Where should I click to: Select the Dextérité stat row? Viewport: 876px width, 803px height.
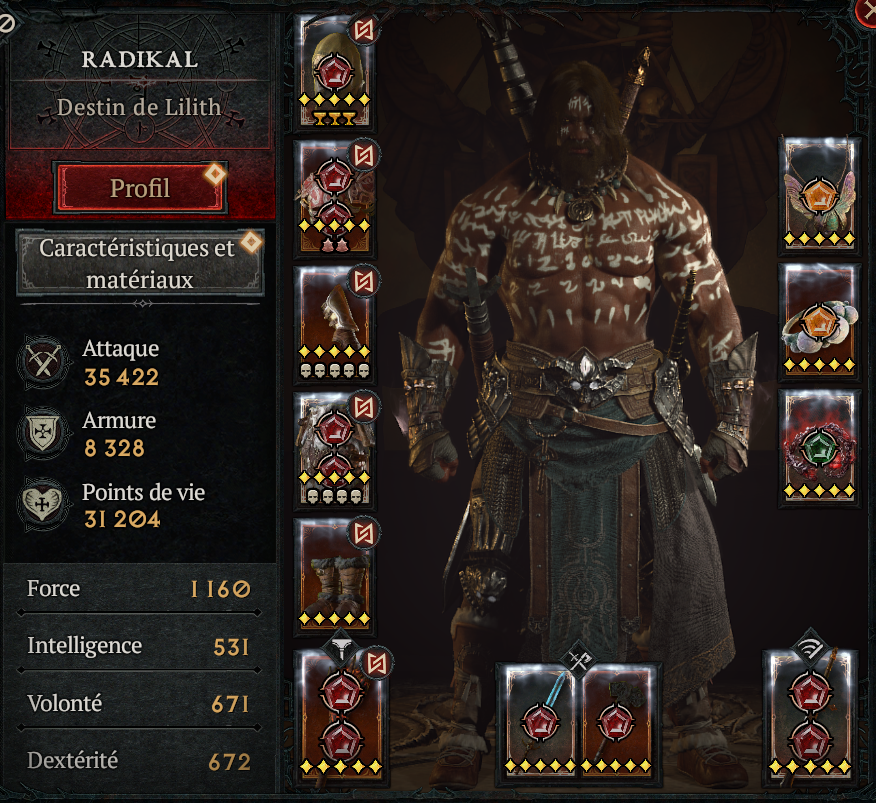[139, 761]
